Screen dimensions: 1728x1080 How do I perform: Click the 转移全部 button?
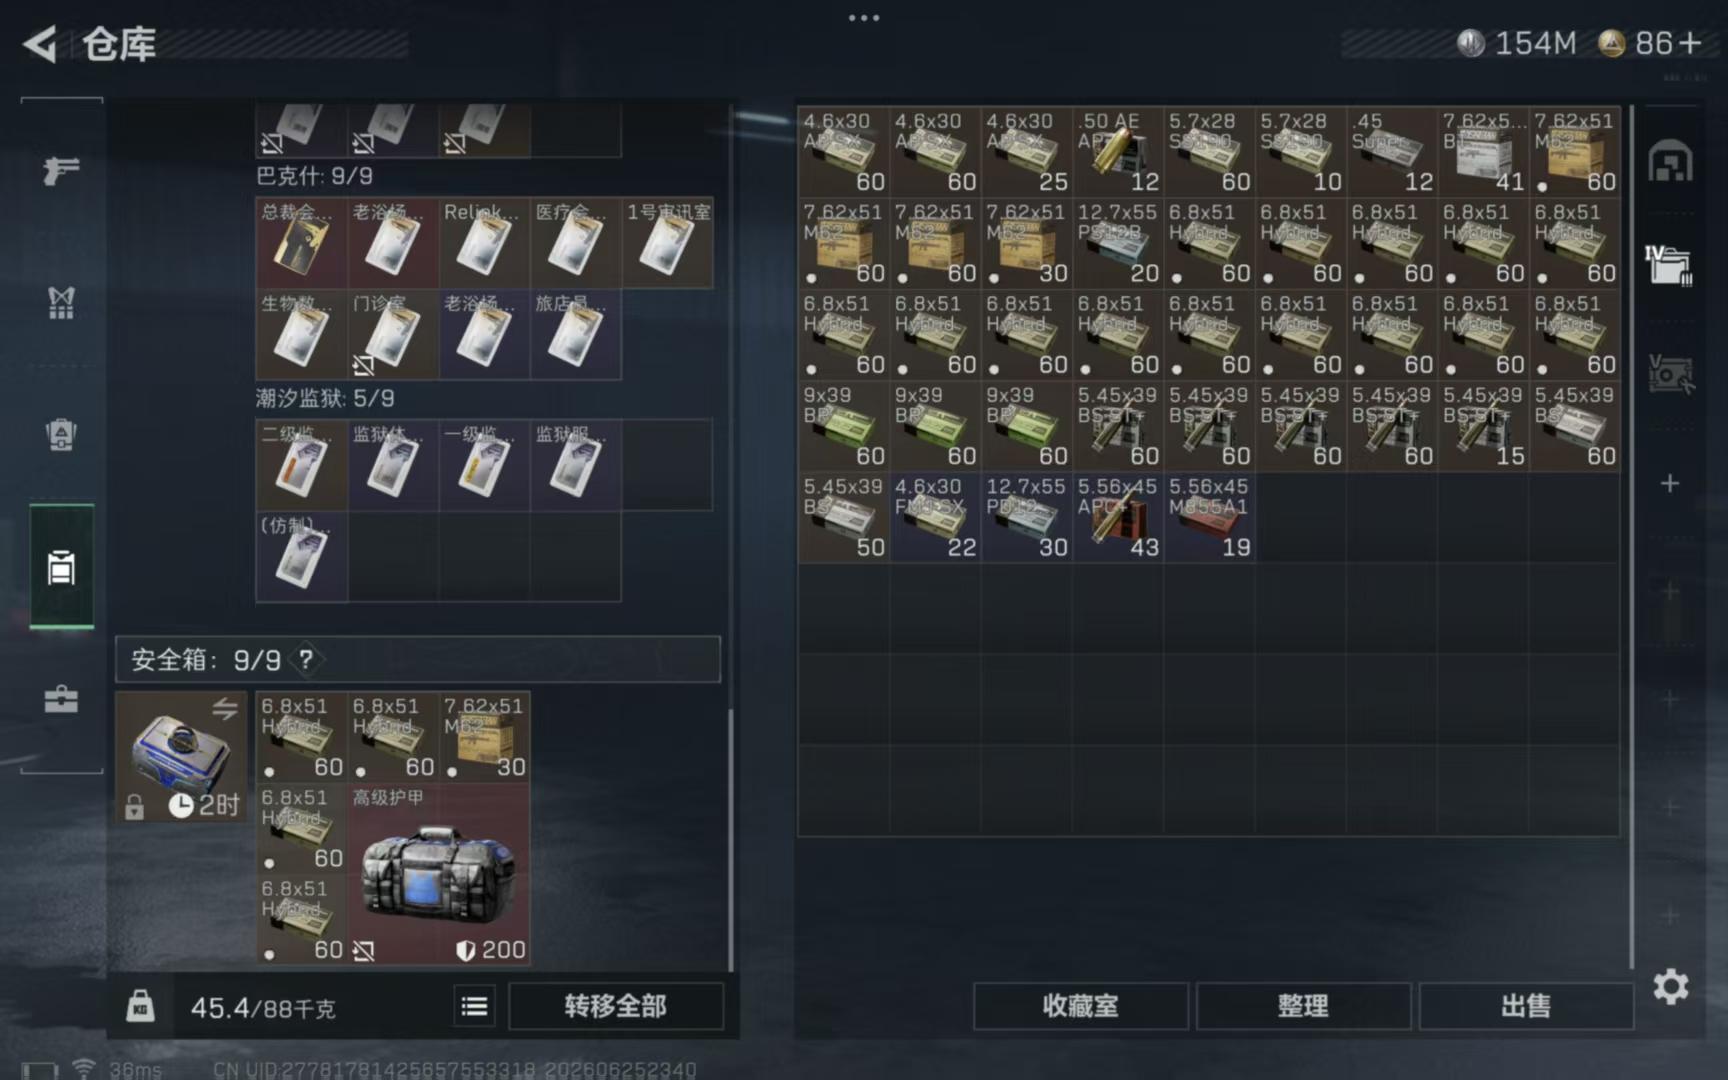615,1006
